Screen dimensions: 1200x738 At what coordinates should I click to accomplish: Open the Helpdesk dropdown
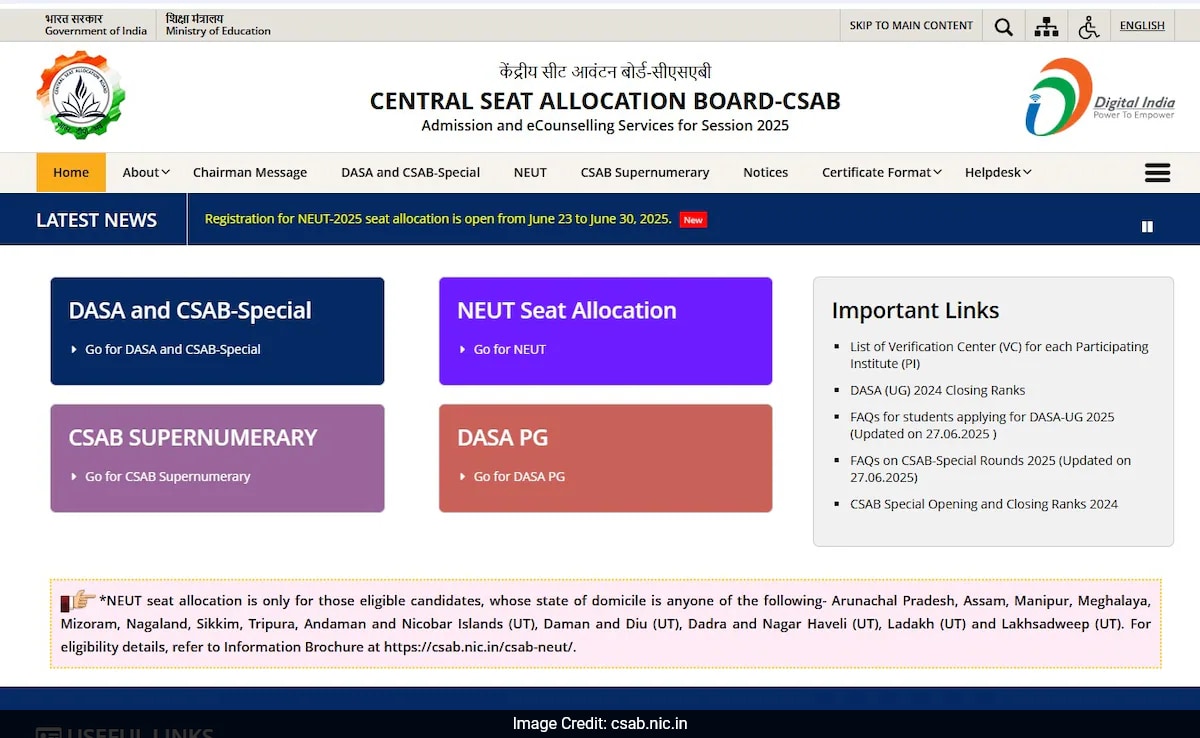(996, 172)
